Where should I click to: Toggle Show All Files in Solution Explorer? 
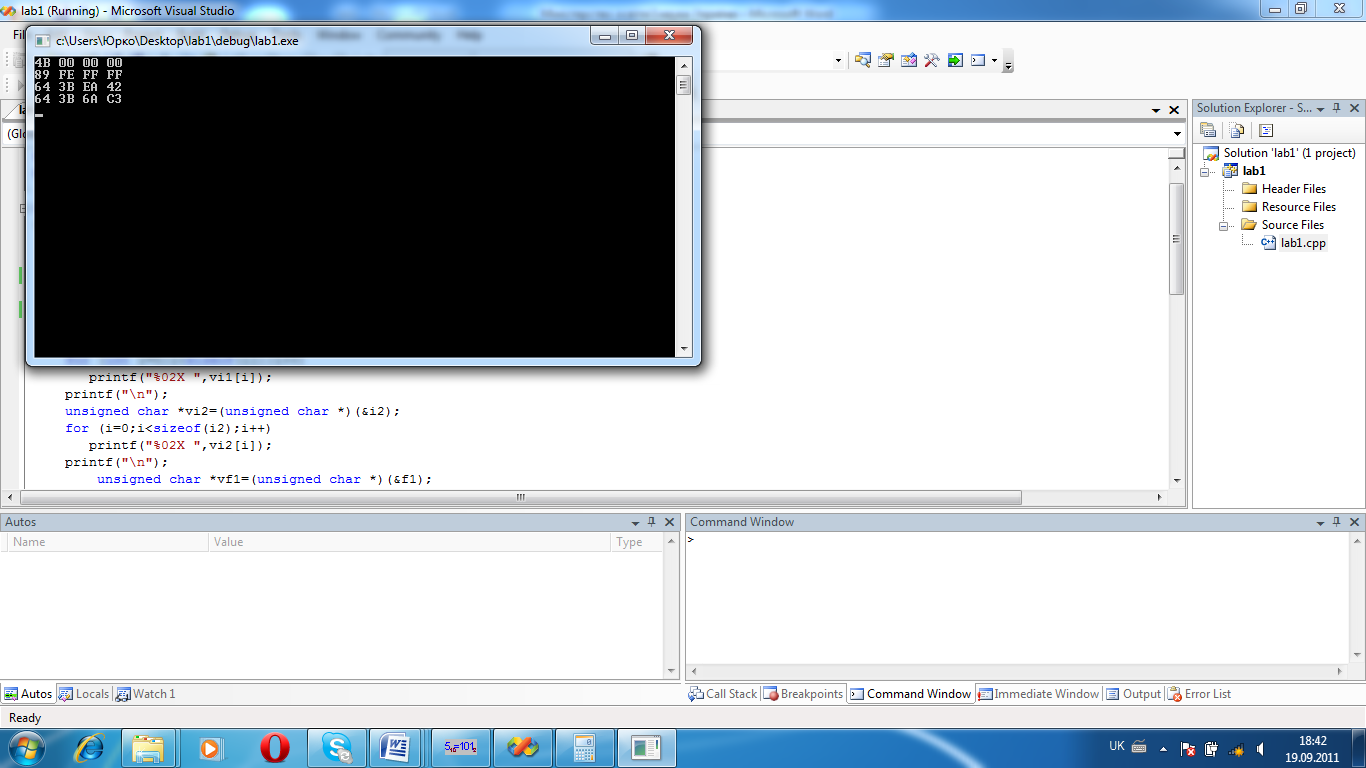coord(1237,130)
